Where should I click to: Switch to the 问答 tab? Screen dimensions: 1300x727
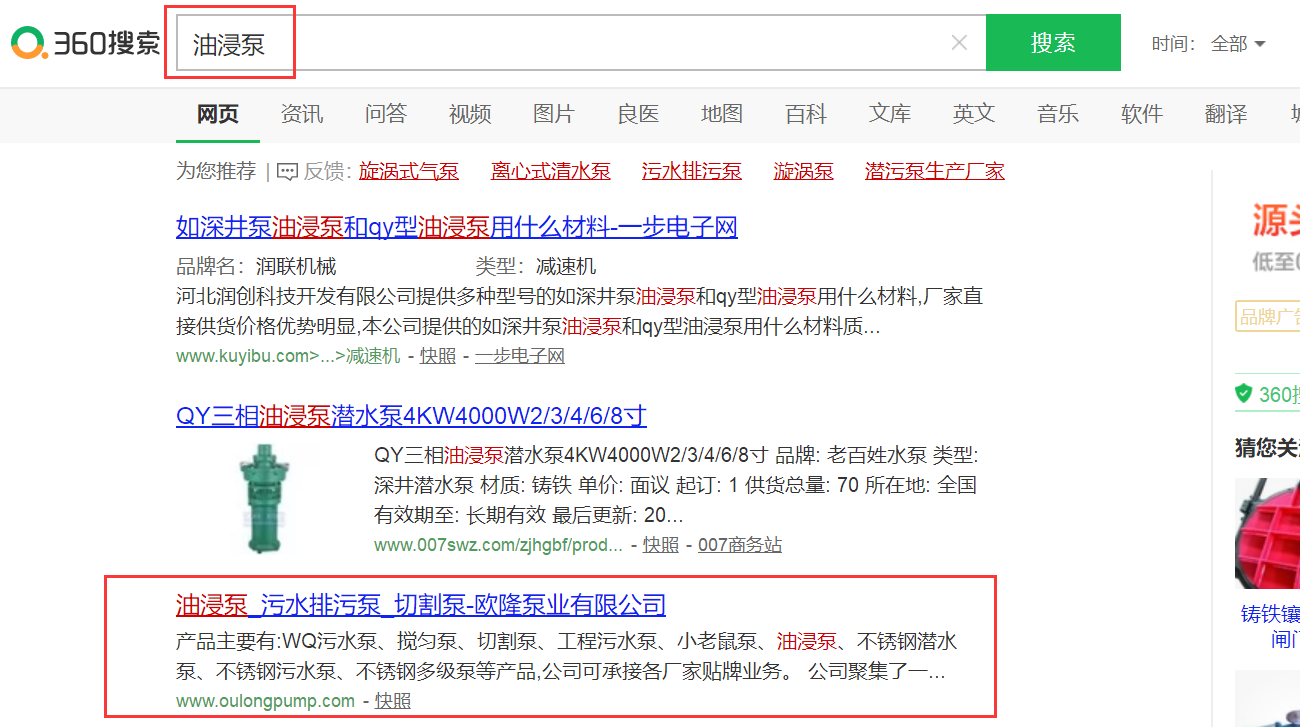point(386,114)
